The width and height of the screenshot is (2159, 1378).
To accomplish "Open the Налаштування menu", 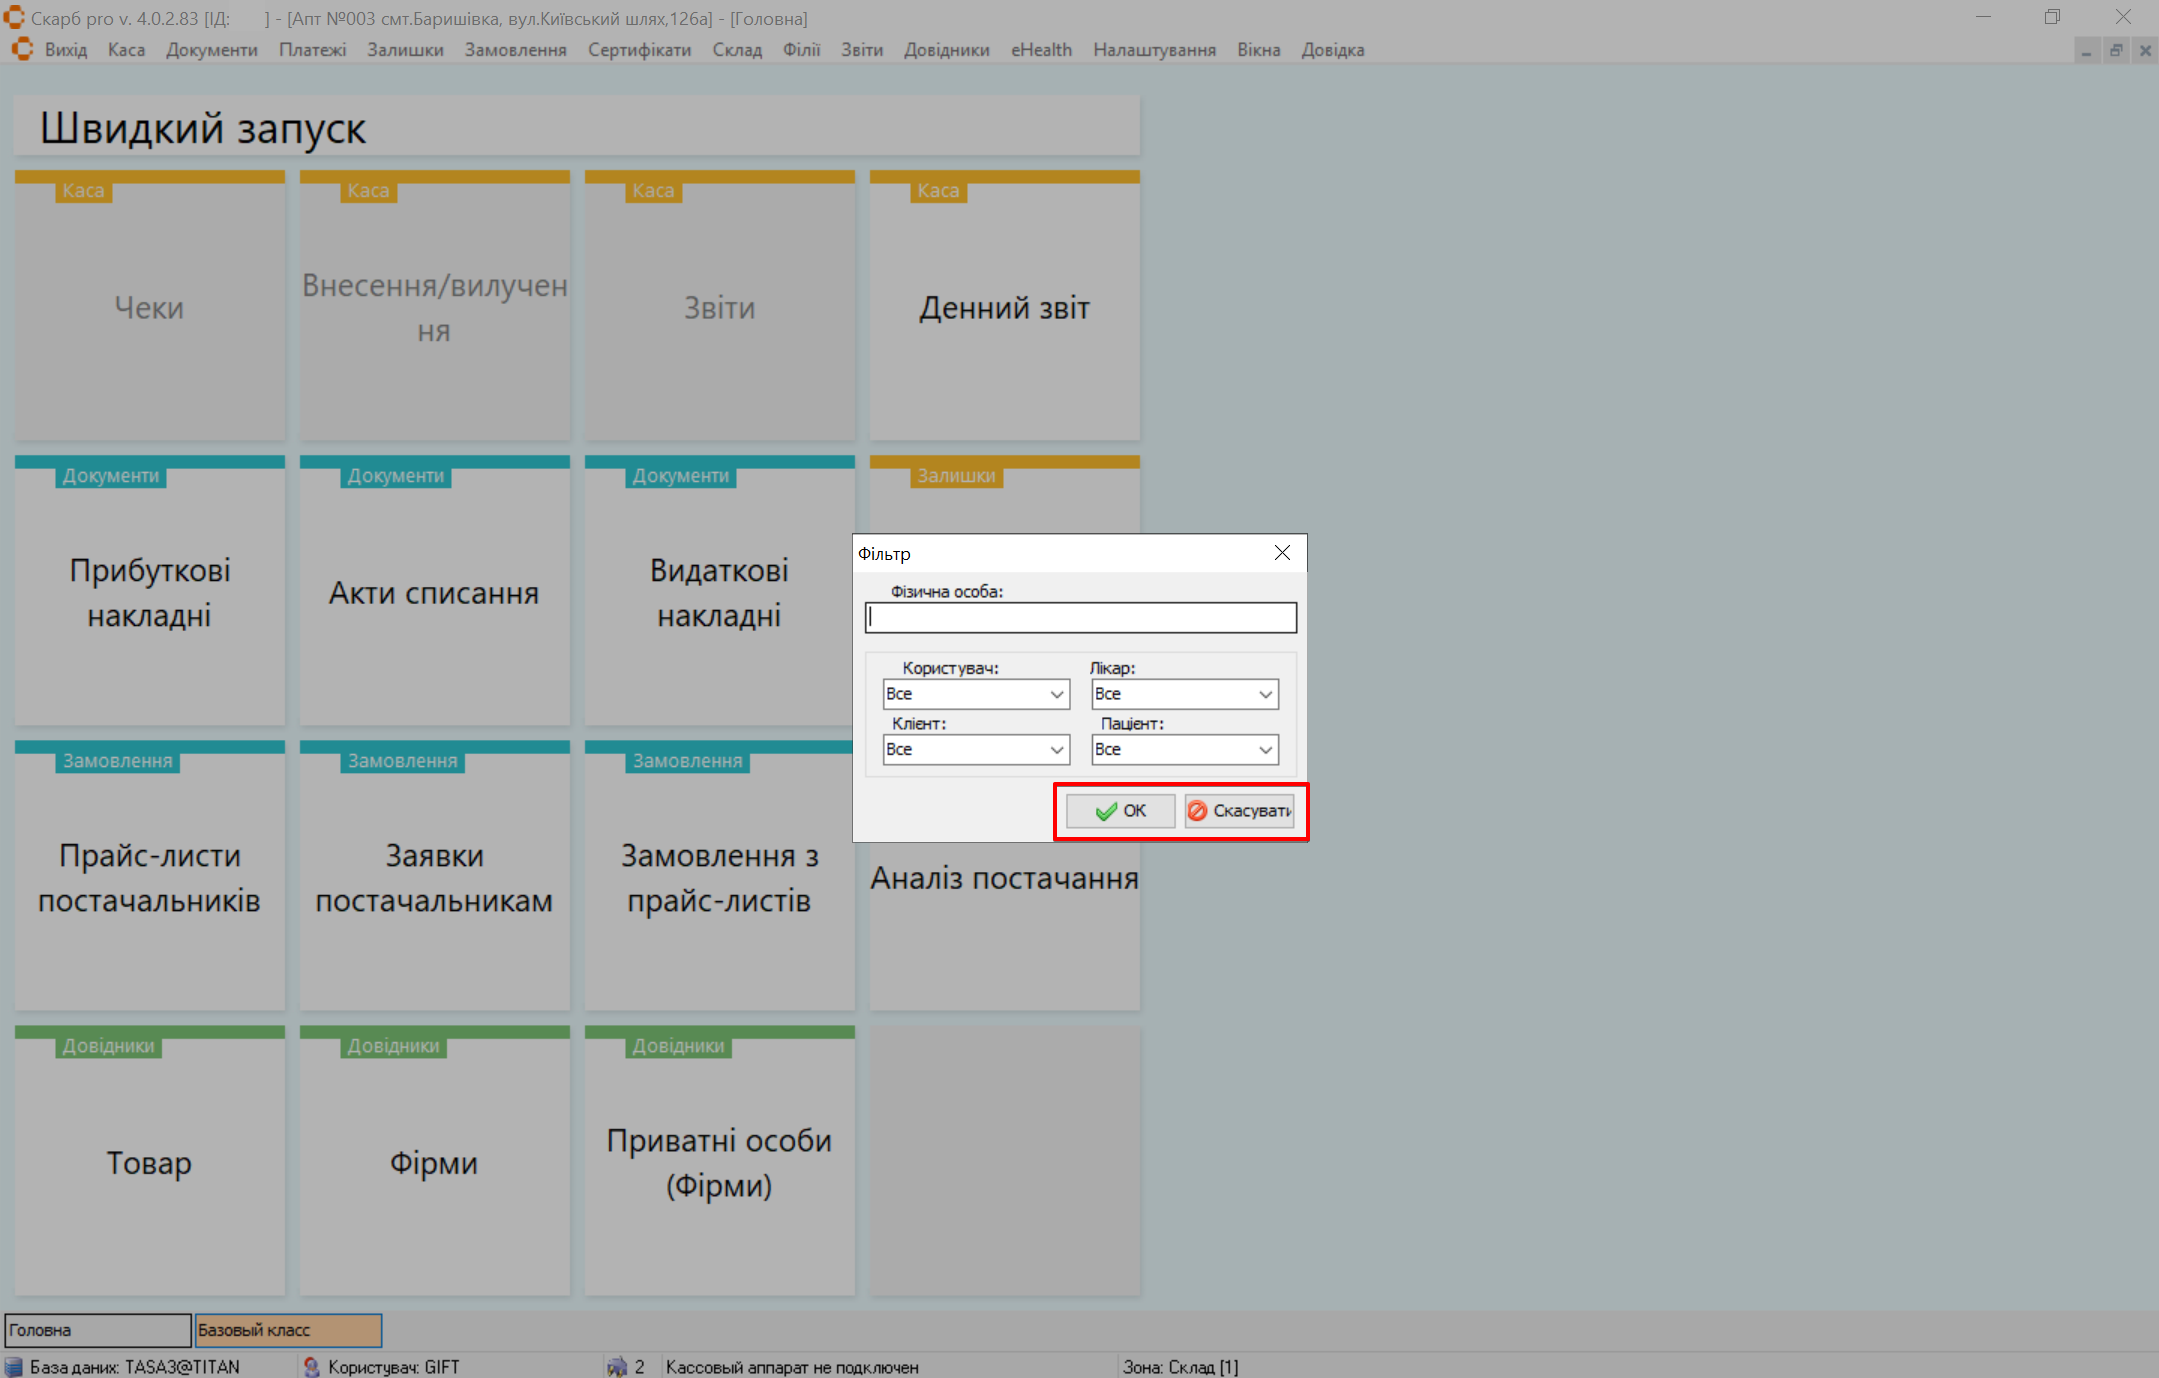I will 1154,50.
